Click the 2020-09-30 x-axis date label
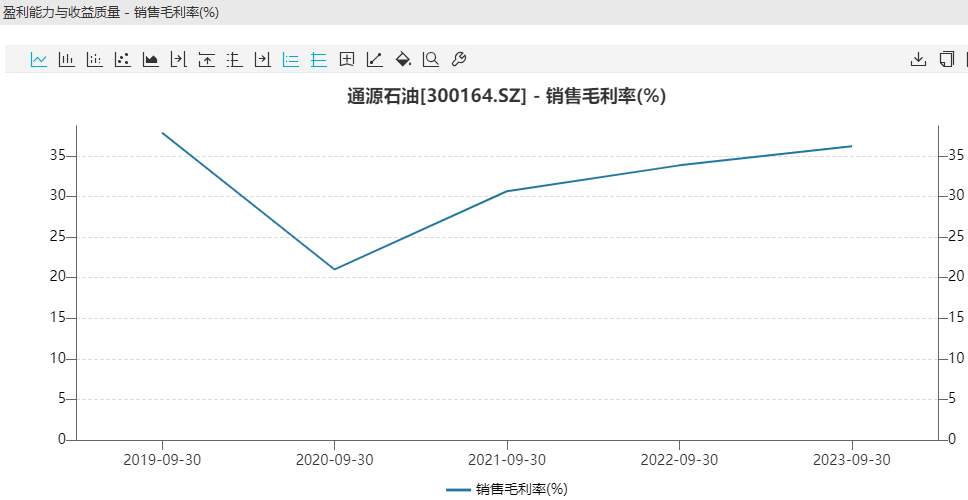The image size is (968, 500). (335, 460)
